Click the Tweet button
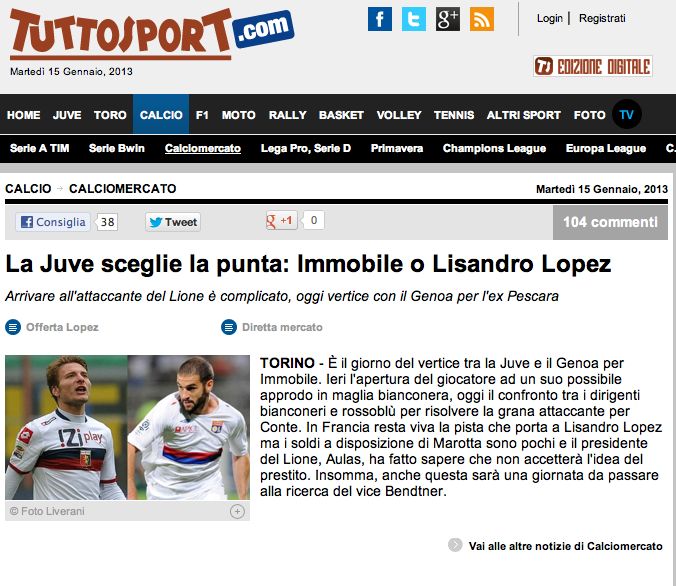 (173, 222)
